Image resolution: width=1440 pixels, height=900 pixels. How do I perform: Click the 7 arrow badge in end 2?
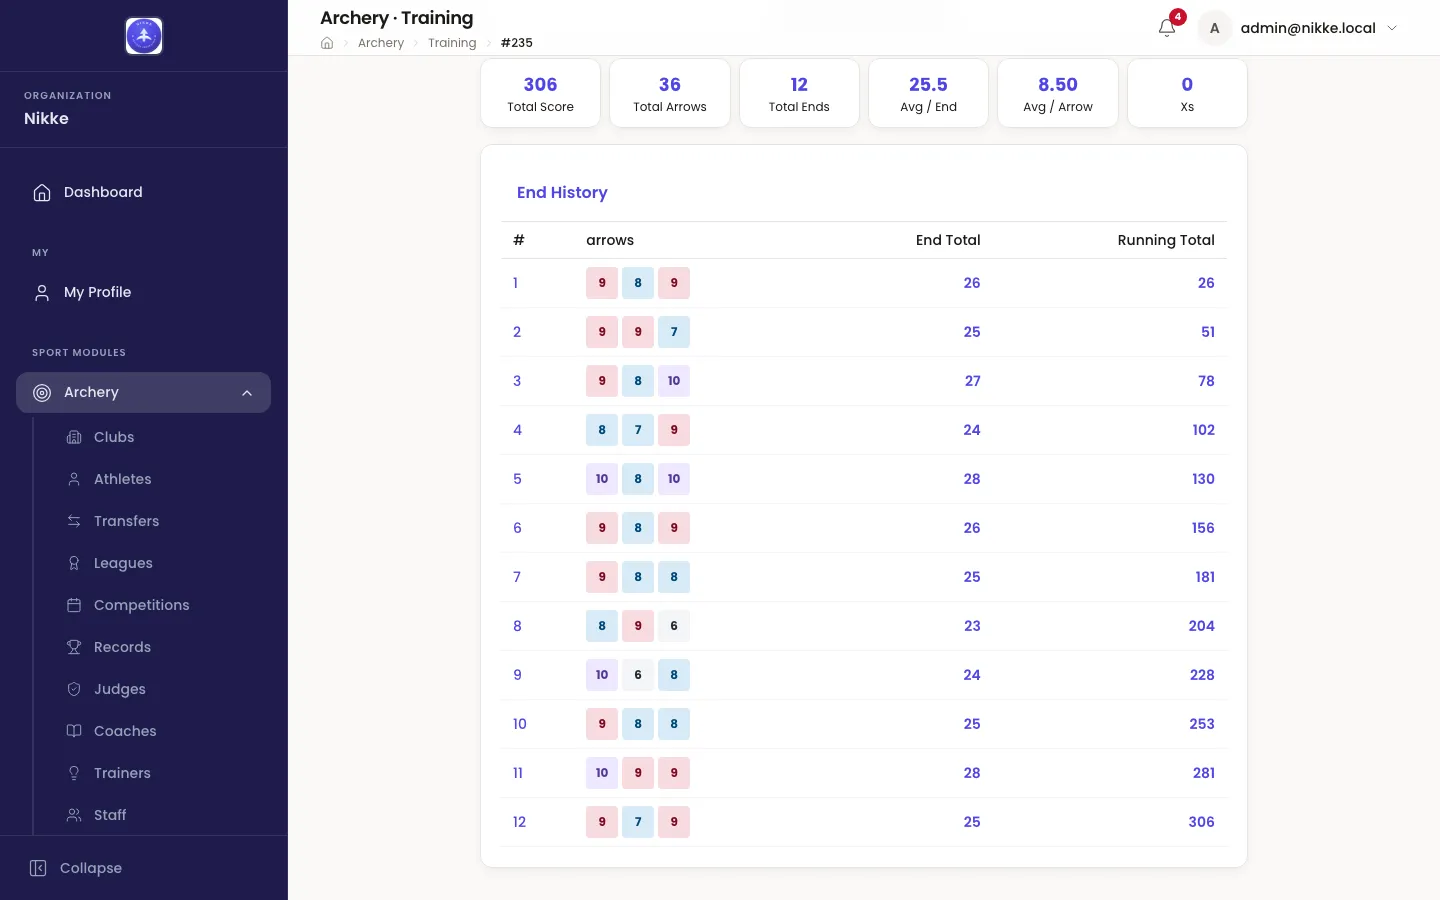[x=674, y=332]
